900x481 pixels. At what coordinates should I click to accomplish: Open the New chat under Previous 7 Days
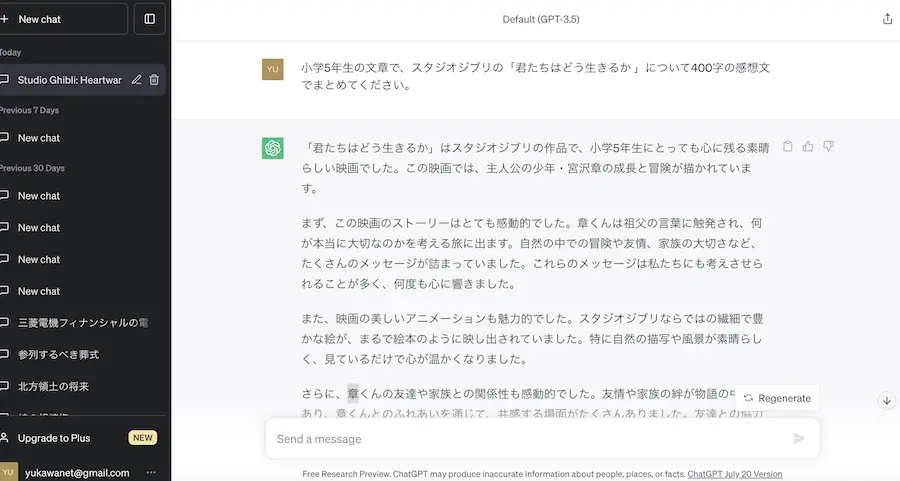point(83,138)
